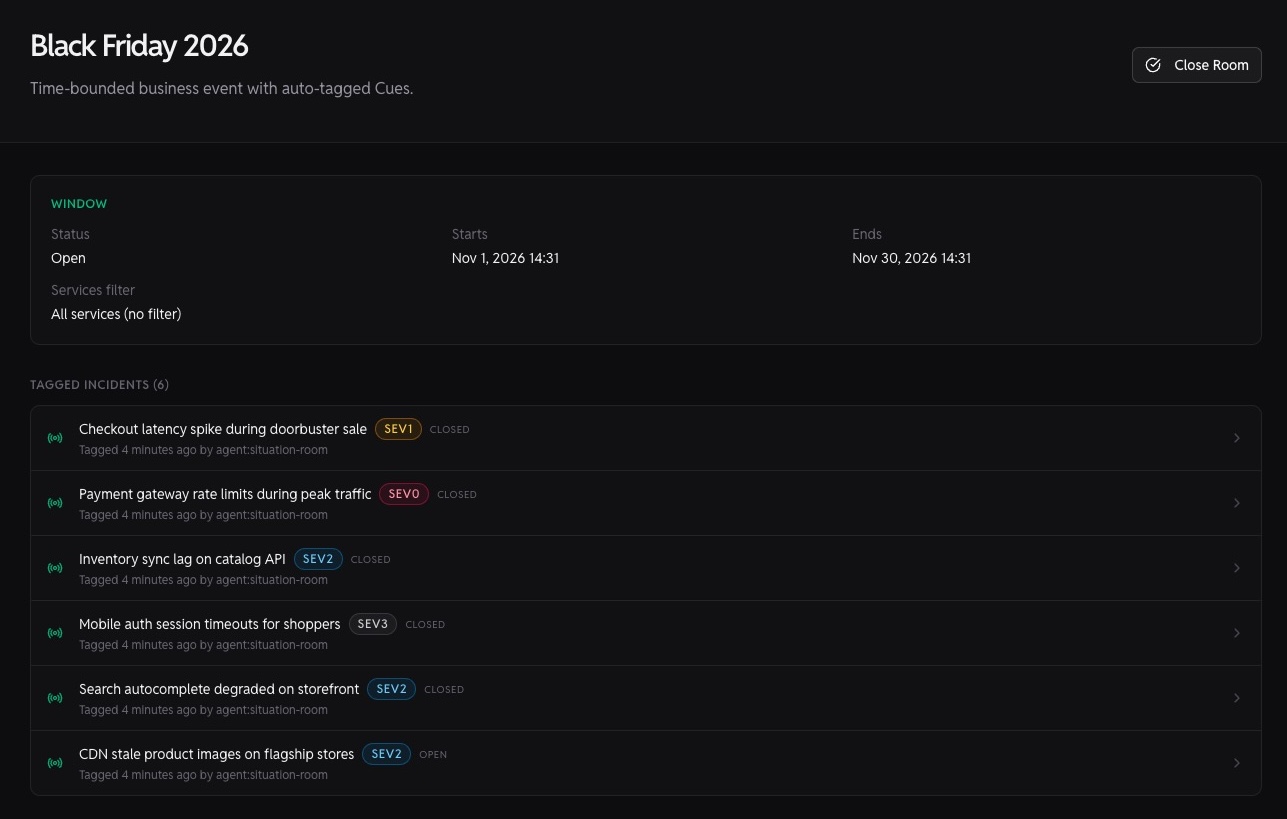Click the Time-bounded business event description

(x=221, y=88)
